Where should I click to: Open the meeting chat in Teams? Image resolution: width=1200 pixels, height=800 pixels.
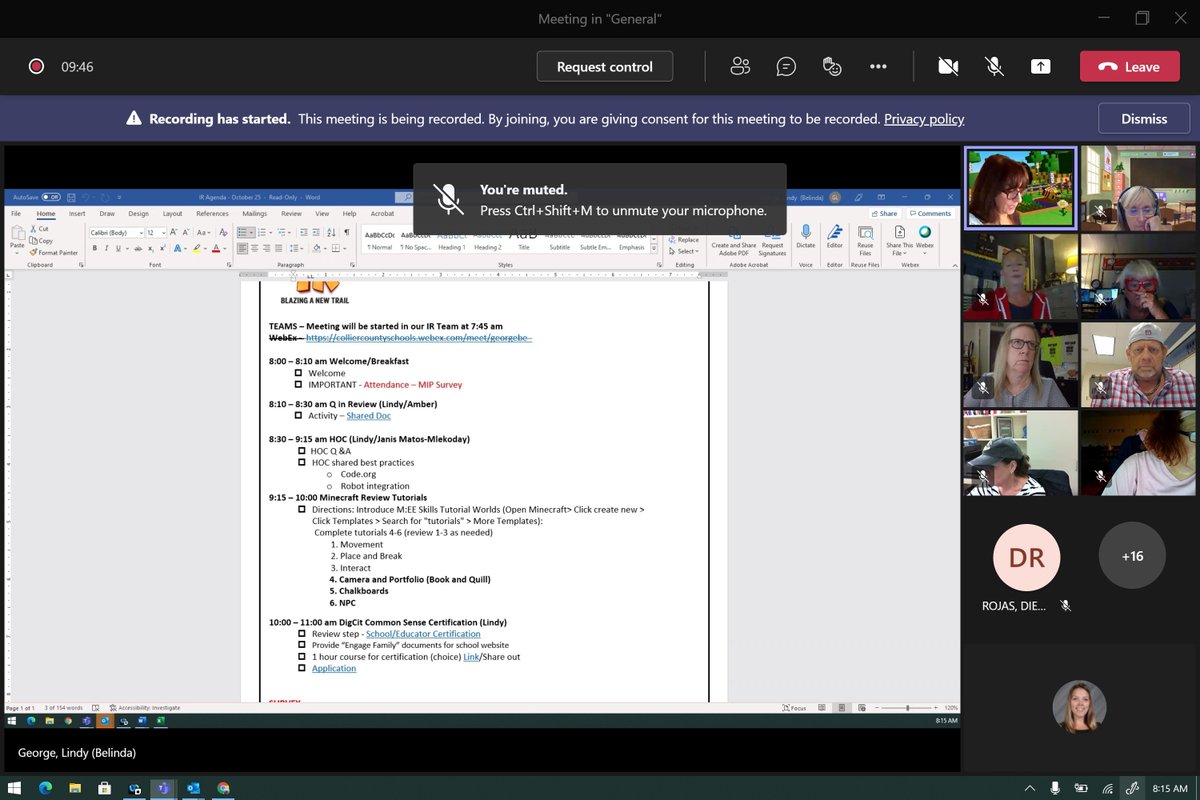pos(787,66)
